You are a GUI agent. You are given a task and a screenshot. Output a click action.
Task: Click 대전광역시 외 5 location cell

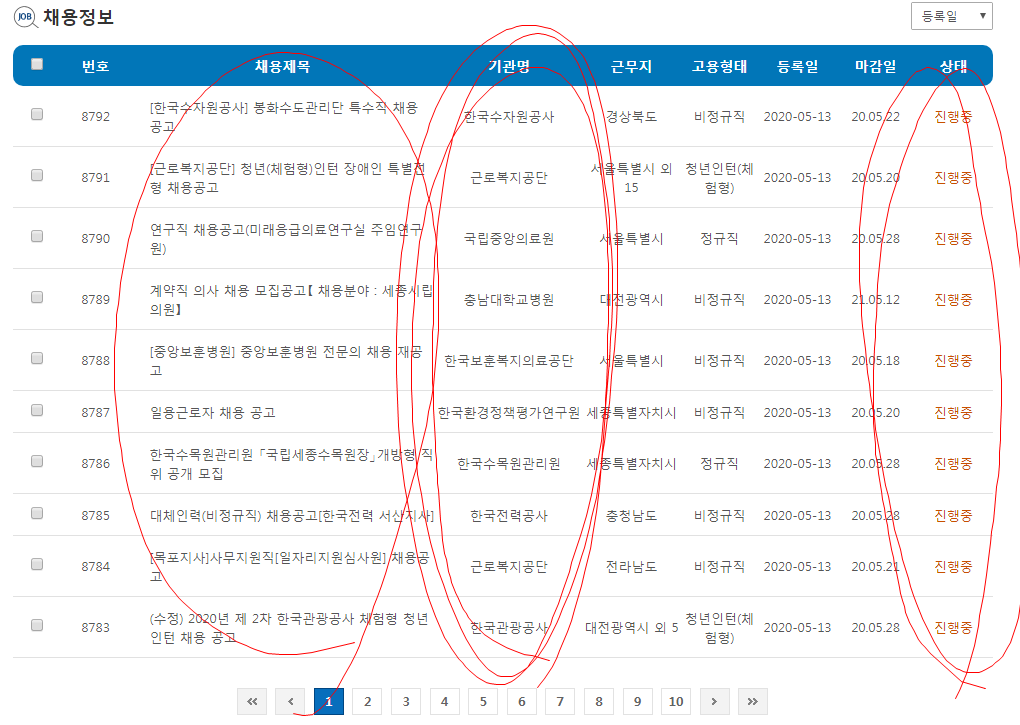(x=631, y=627)
